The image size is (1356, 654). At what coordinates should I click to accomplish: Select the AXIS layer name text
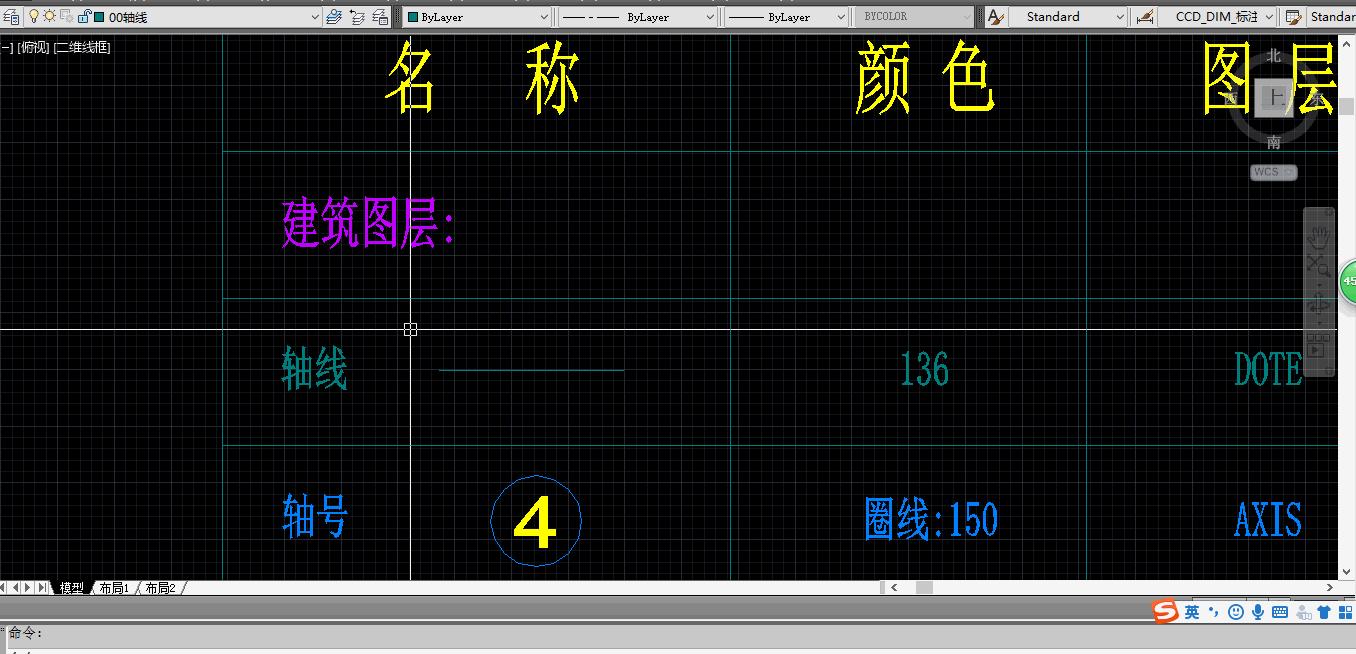(1268, 520)
